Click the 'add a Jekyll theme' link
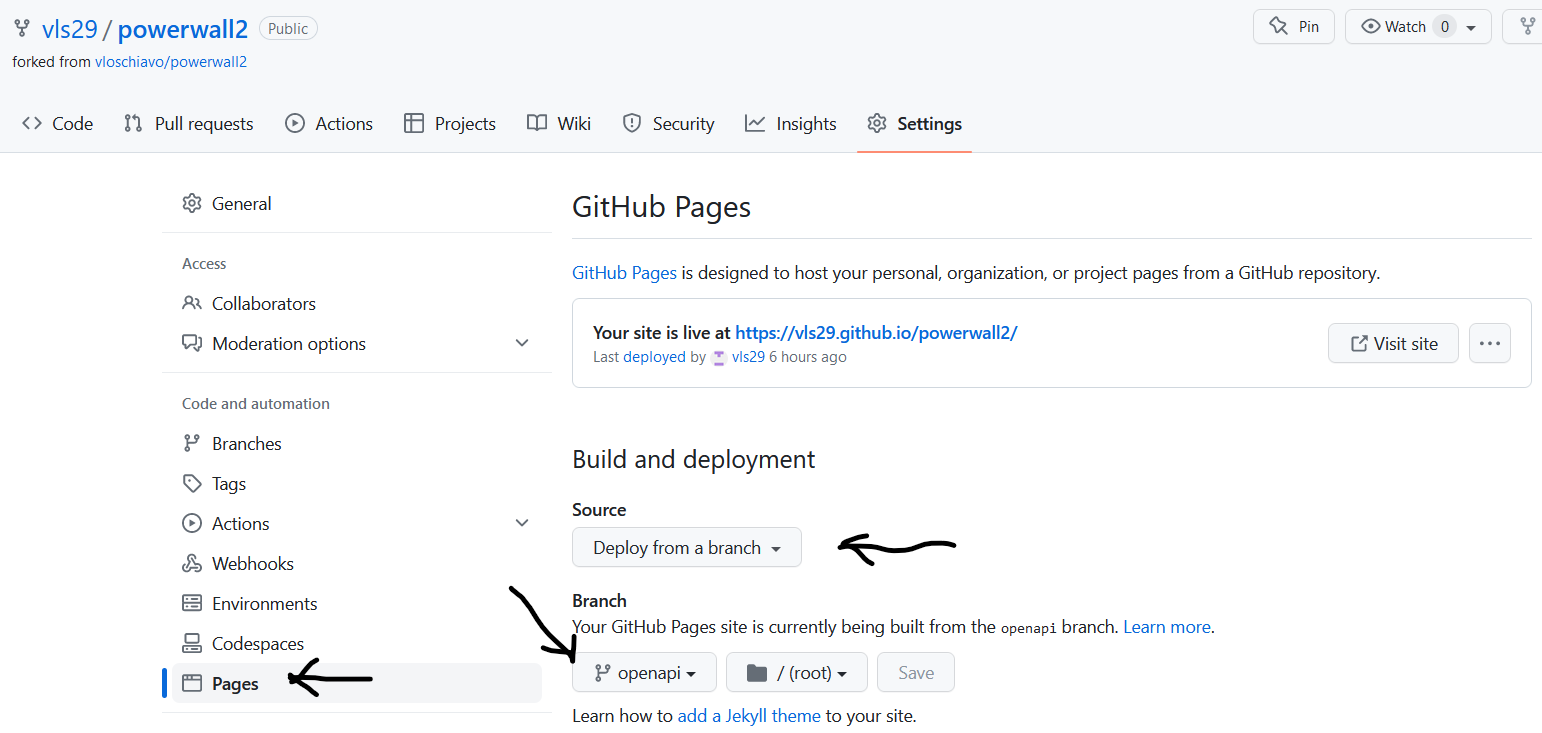 click(x=749, y=716)
